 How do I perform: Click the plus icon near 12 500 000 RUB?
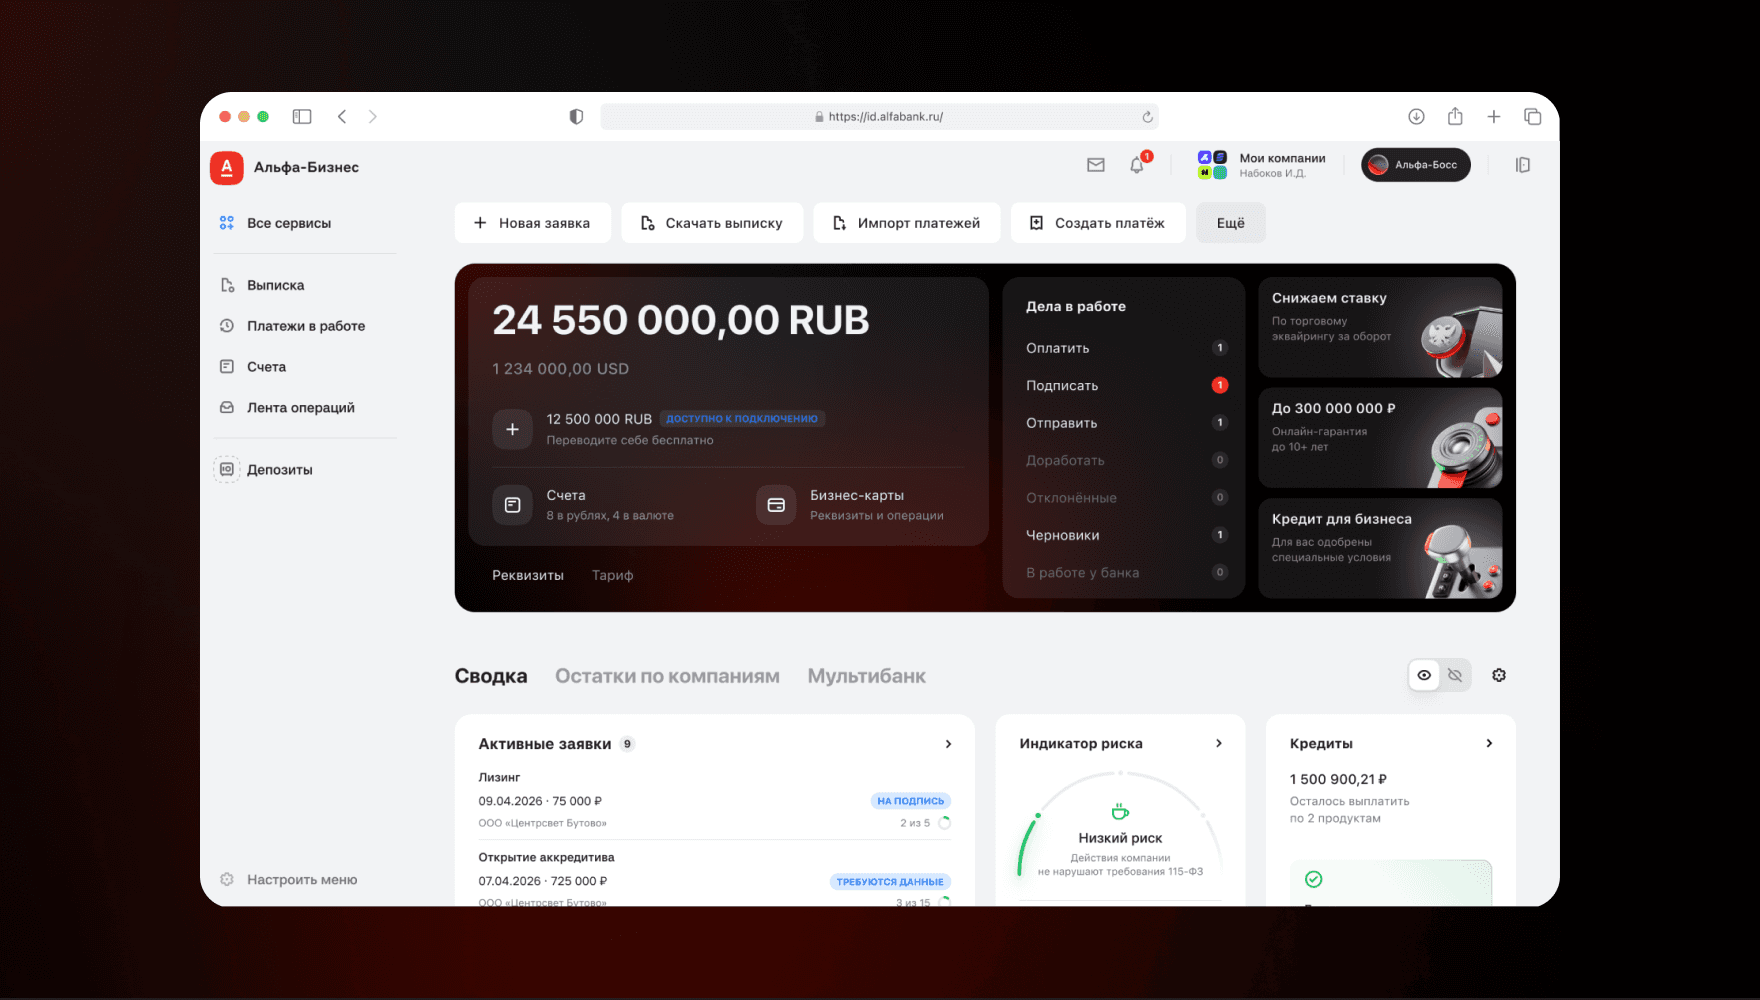point(512,429)
